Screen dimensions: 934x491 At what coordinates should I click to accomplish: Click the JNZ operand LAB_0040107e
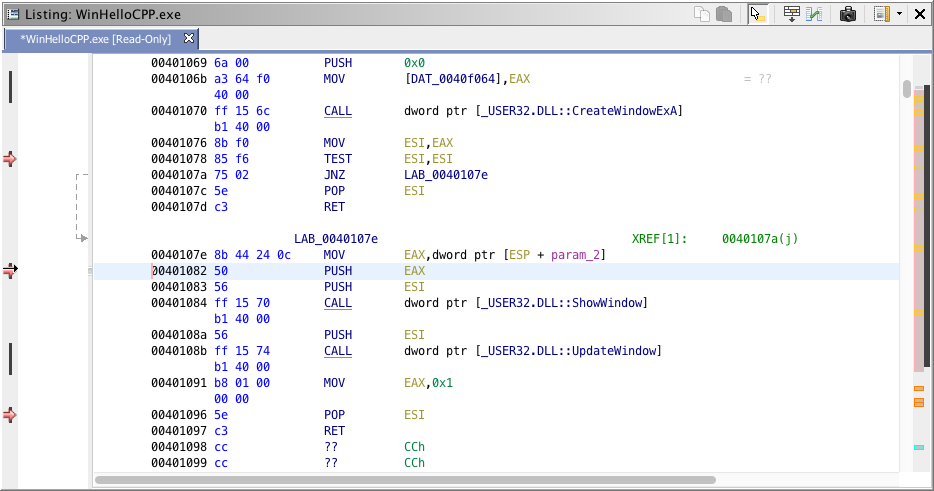pyautogui.click(x=446, y=175)
